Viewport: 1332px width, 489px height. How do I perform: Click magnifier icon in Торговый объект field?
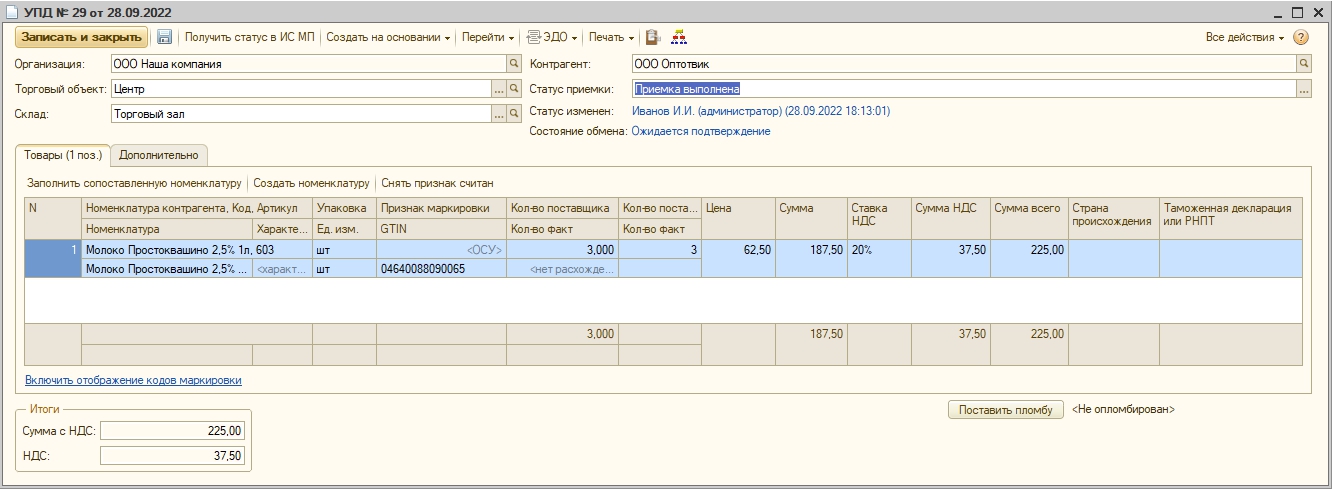pyautogui.click(x=514, y=89)
